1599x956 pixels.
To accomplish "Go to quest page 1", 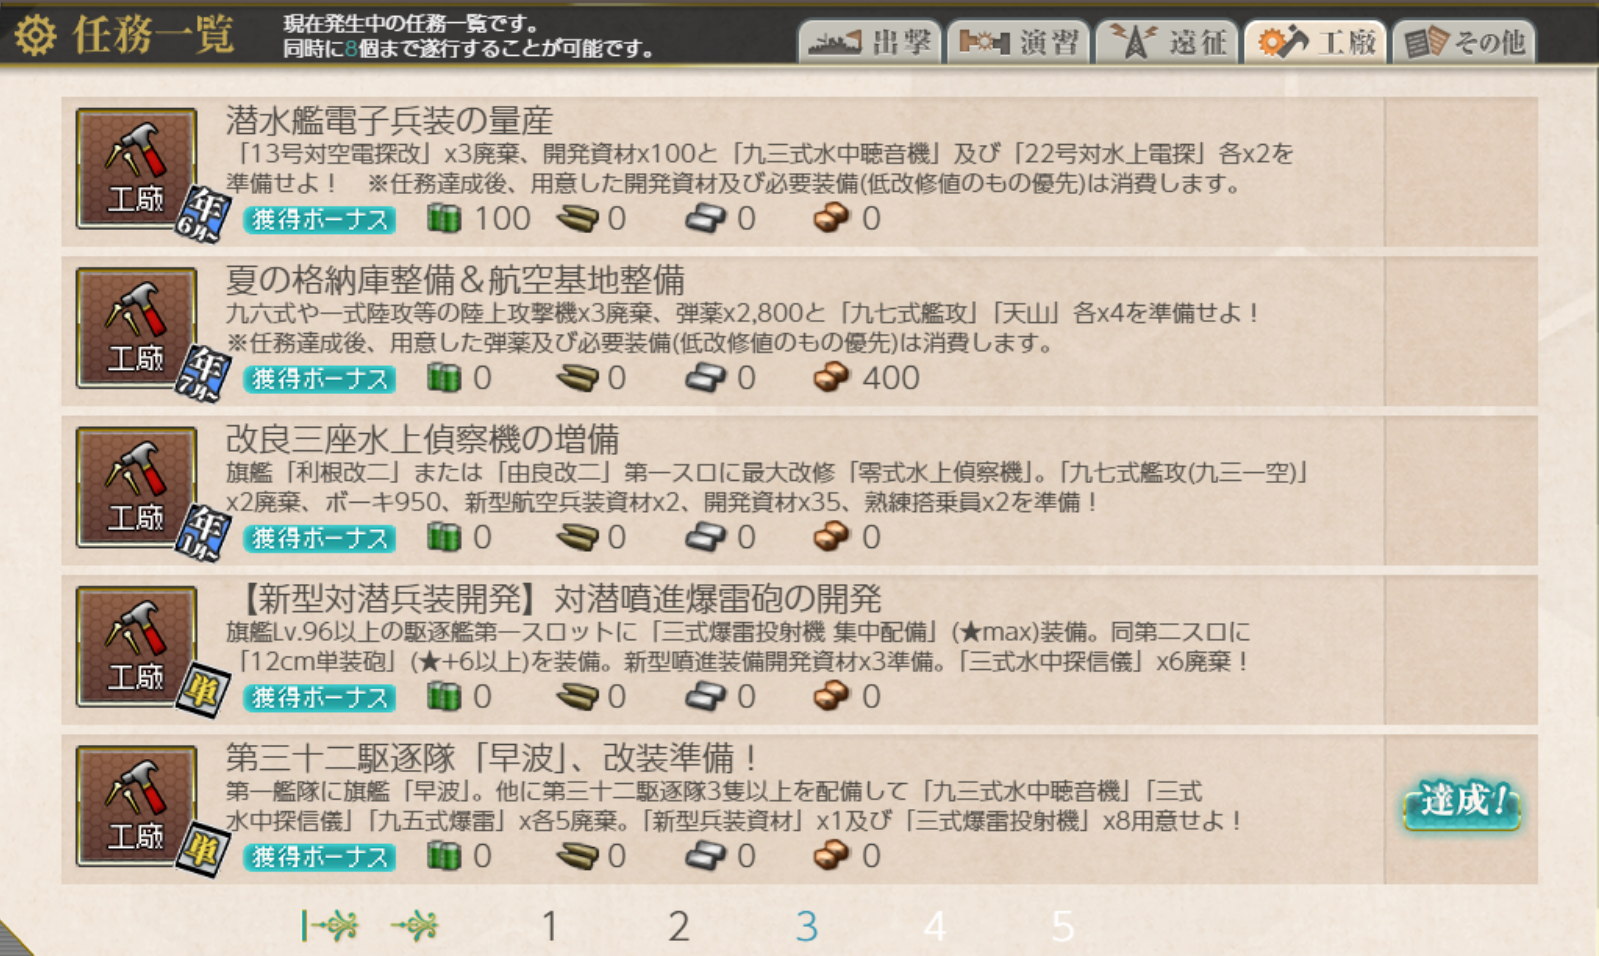I will point(549,927).
